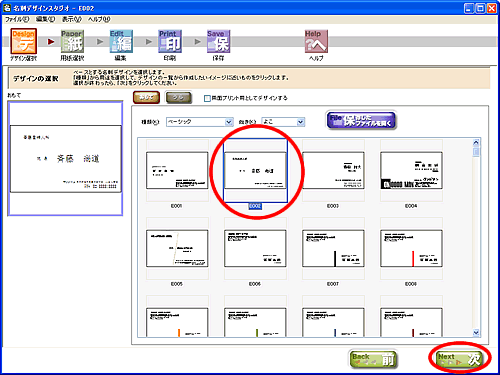Go to the Paper selection step icon
The image size is (500, 375).
pyautogui.click(x=72, y=41)
